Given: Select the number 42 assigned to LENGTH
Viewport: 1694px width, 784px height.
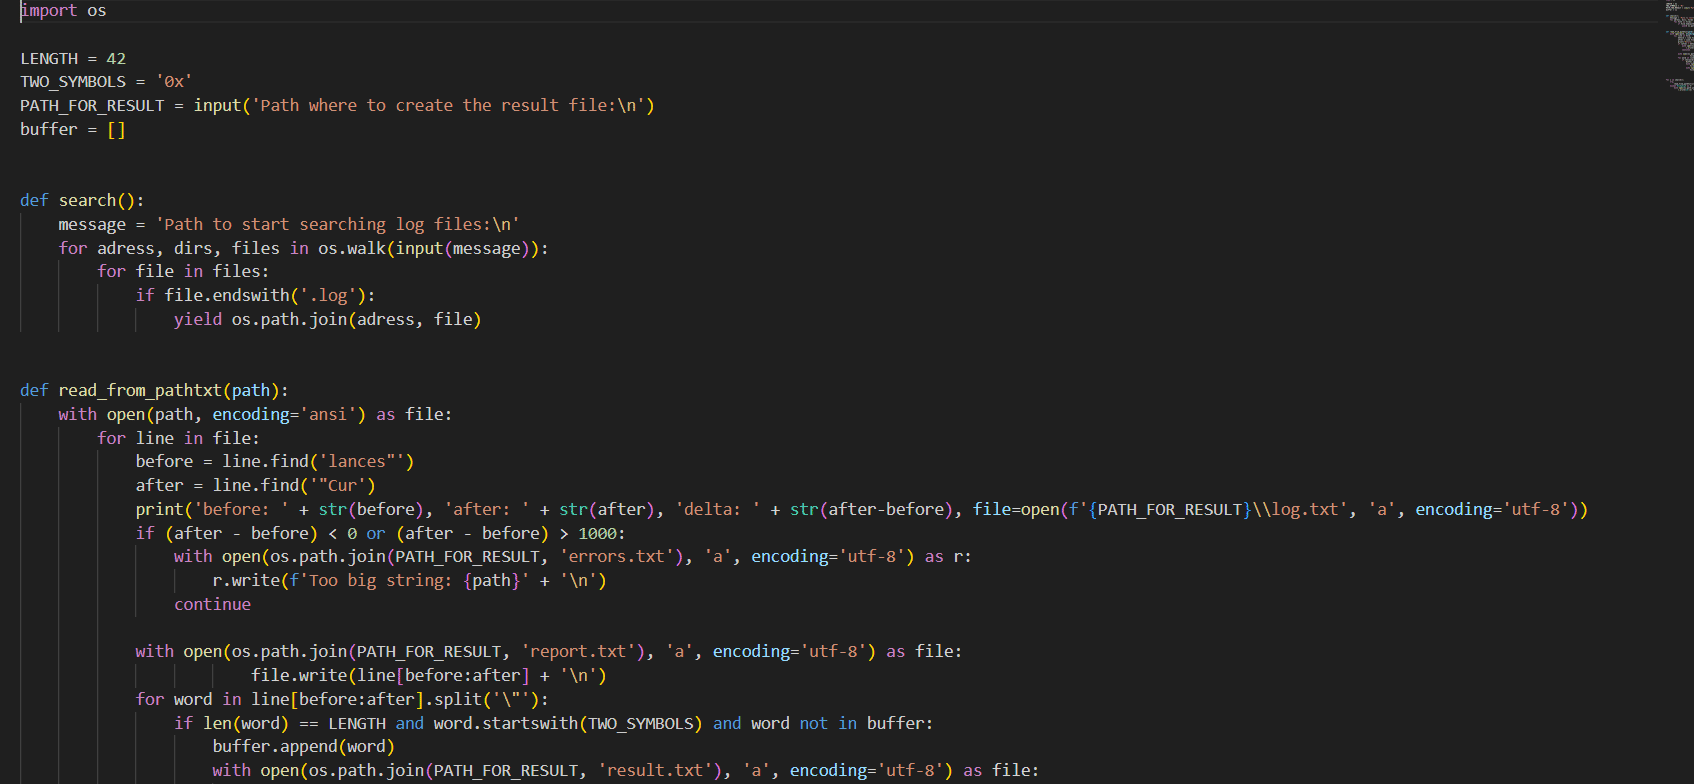Looking at the screenshot, I should pos(116,59).
